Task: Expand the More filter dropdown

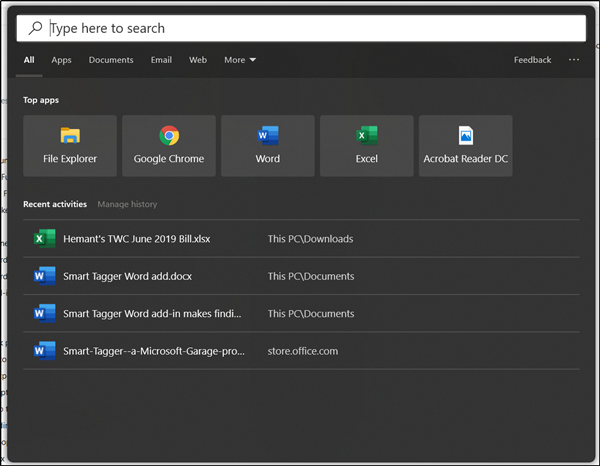Action: pos(240,60)
